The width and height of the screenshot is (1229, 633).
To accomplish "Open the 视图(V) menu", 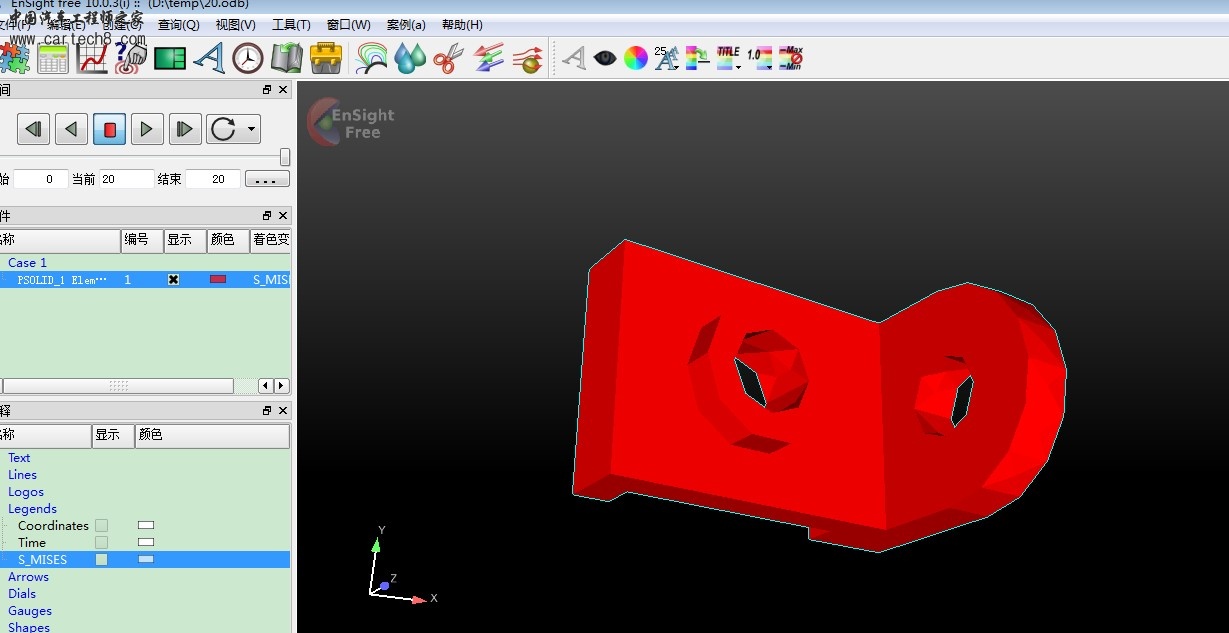I will 235,25.
